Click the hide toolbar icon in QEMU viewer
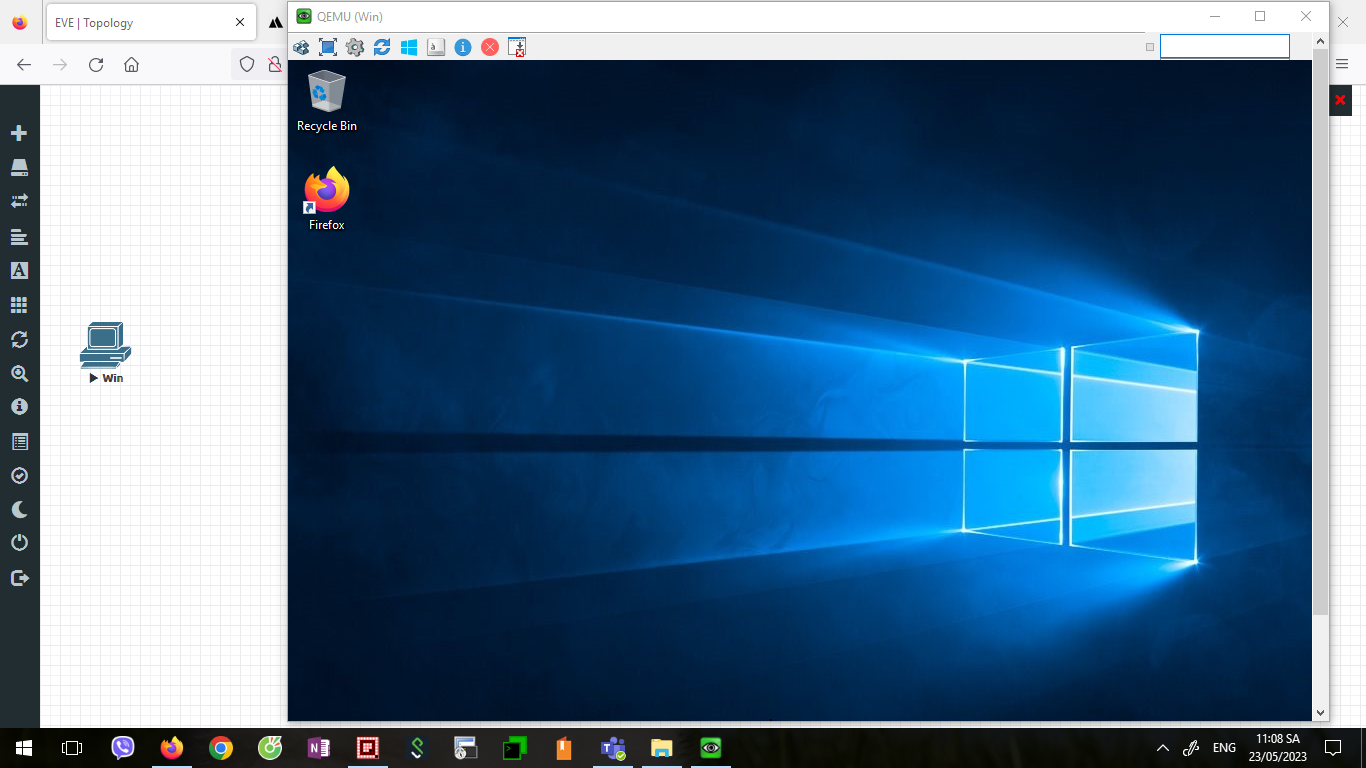The height and width of the screenshot is (768, 1366). (517, 47)
